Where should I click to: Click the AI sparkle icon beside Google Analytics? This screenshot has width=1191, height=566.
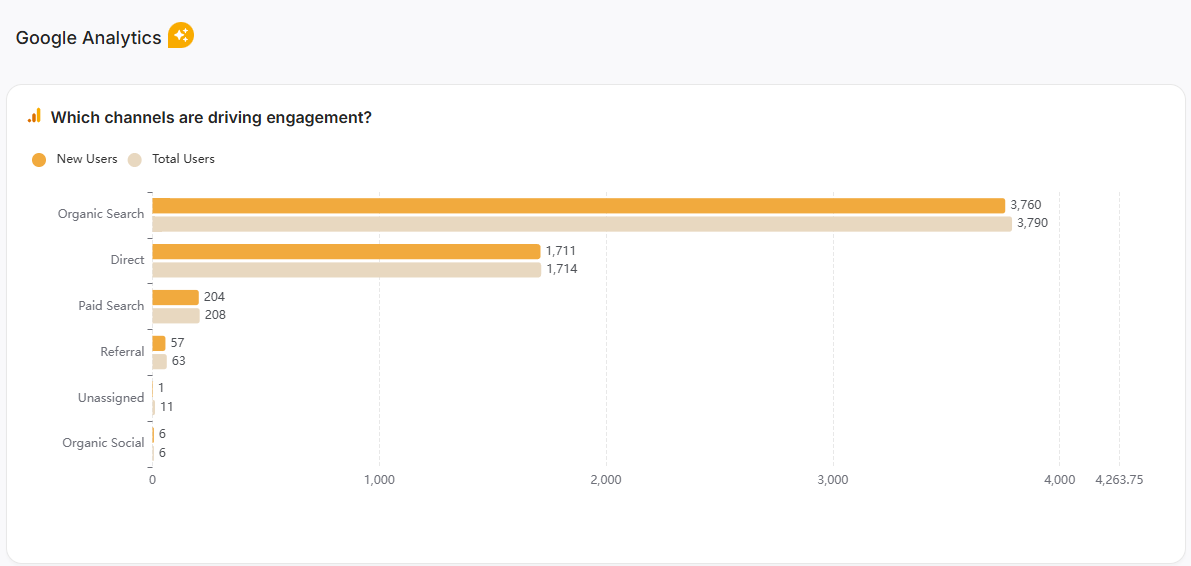(180, 36)
